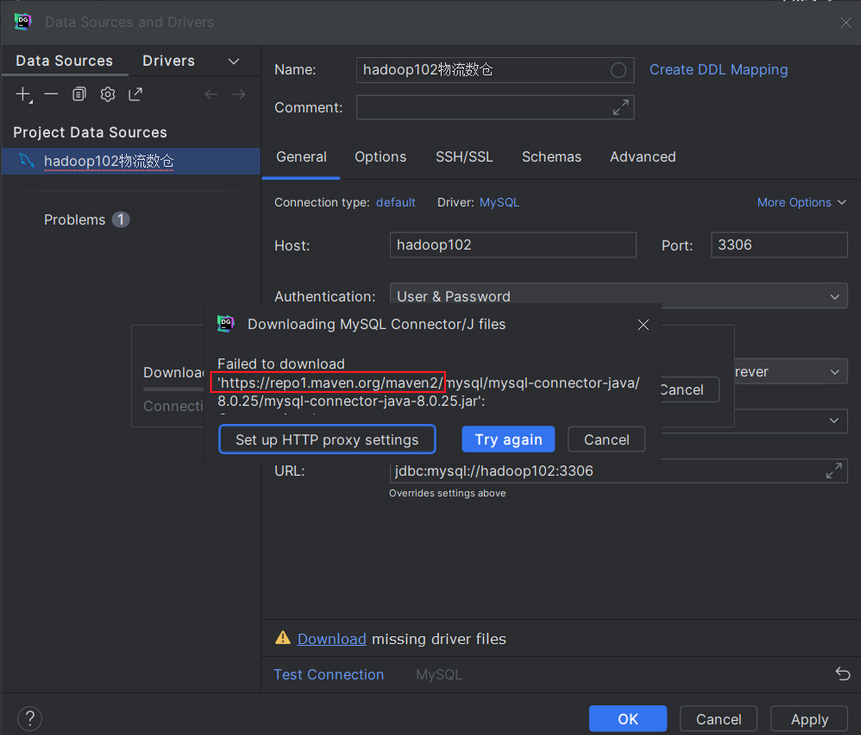Click the download progress bar
This screenshot has height=735, width=861.
click(174, 389)
